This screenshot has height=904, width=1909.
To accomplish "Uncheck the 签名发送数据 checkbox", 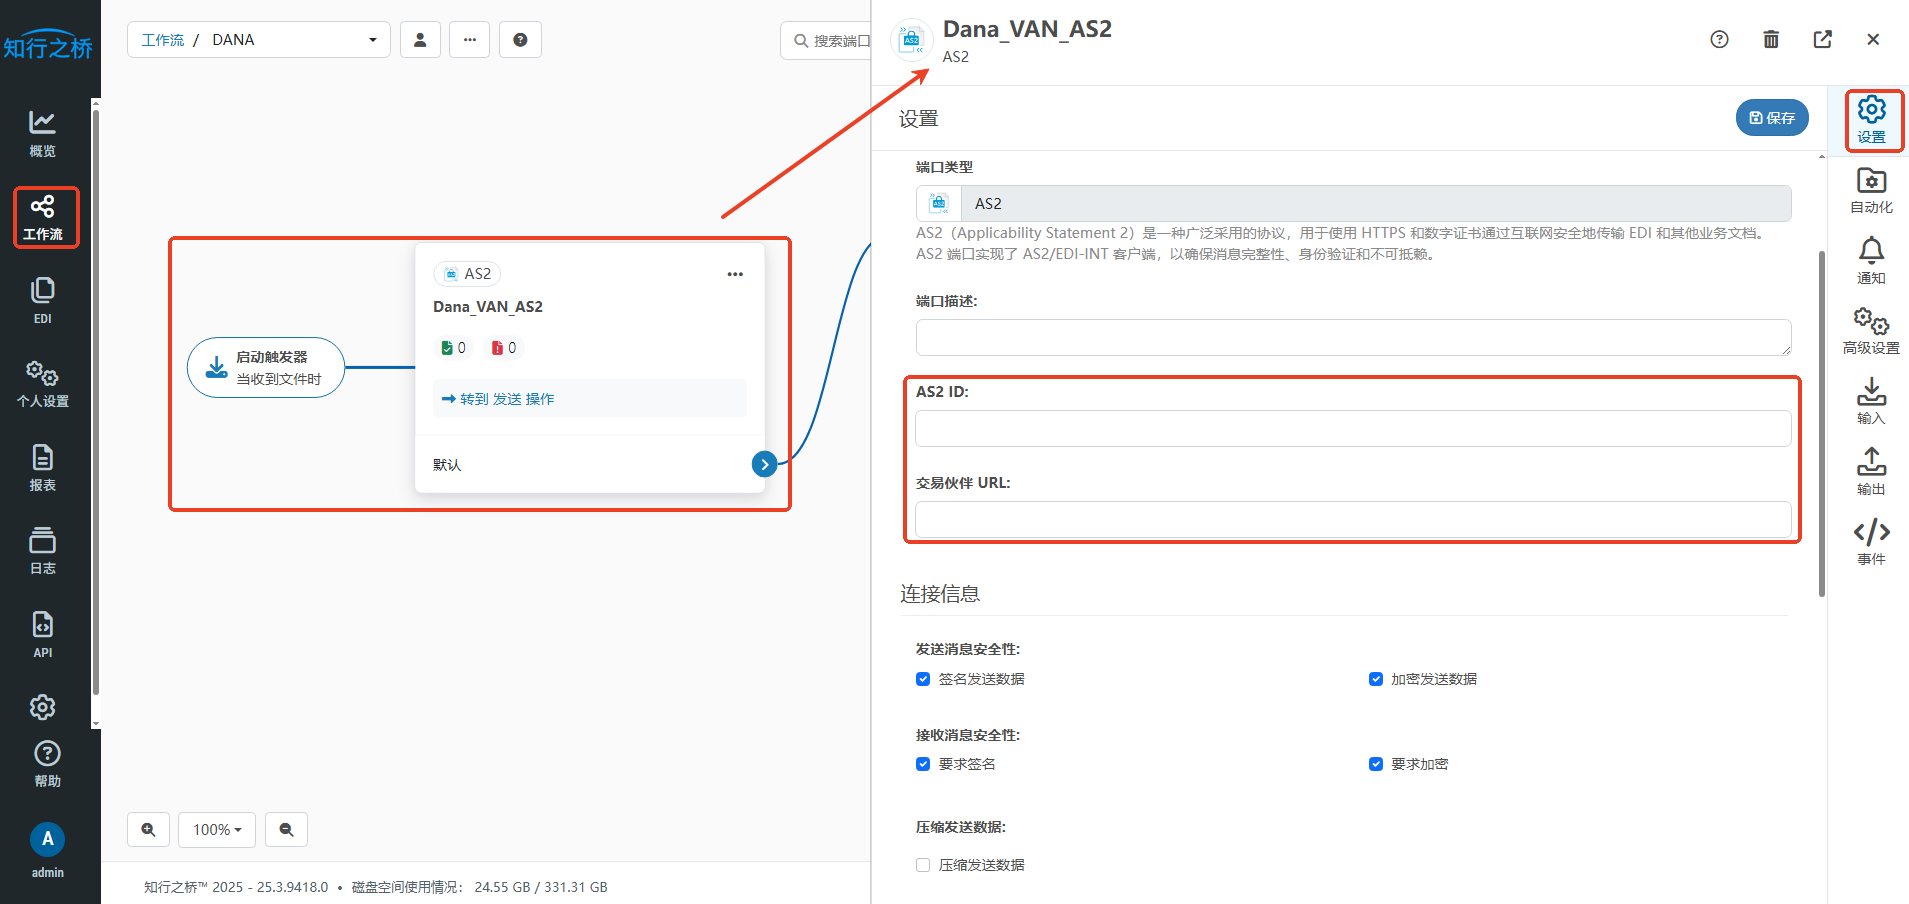I will pyautogui.click(x=923, y=679).
